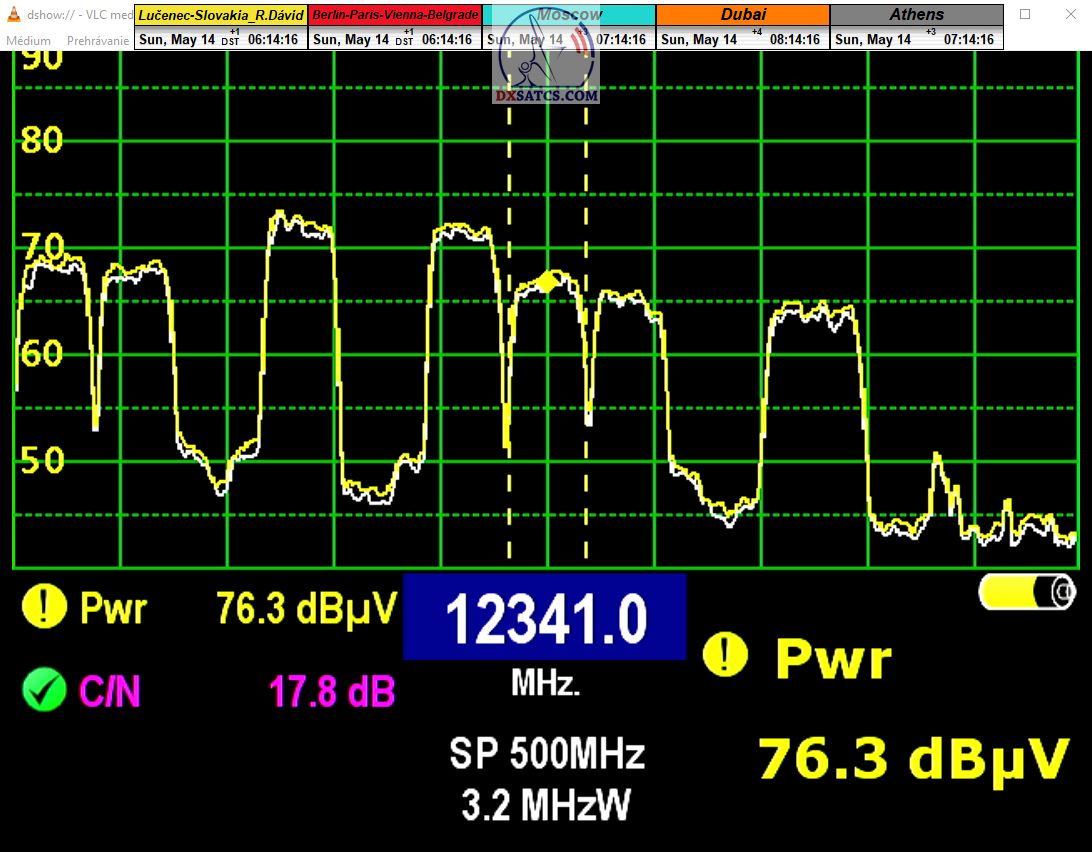
Task: Click the 12341.0 frequency field
Action: (x=544, y=617)
